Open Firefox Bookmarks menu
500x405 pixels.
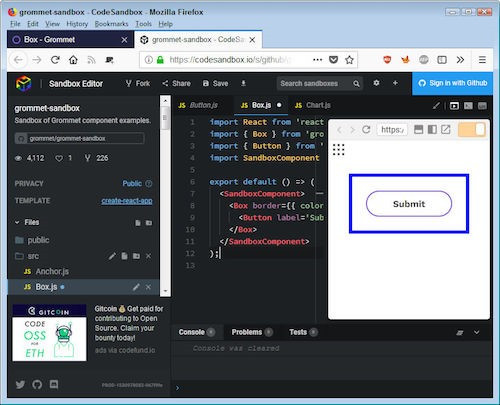(x=111, y=24)
